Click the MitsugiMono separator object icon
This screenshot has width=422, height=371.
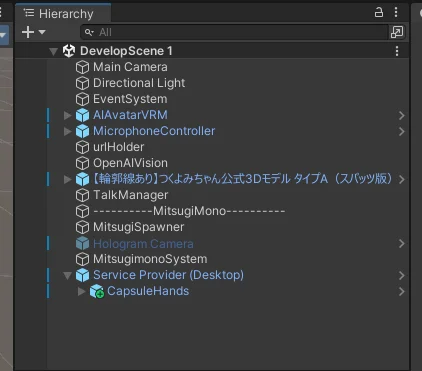click(x=82, y=211)
